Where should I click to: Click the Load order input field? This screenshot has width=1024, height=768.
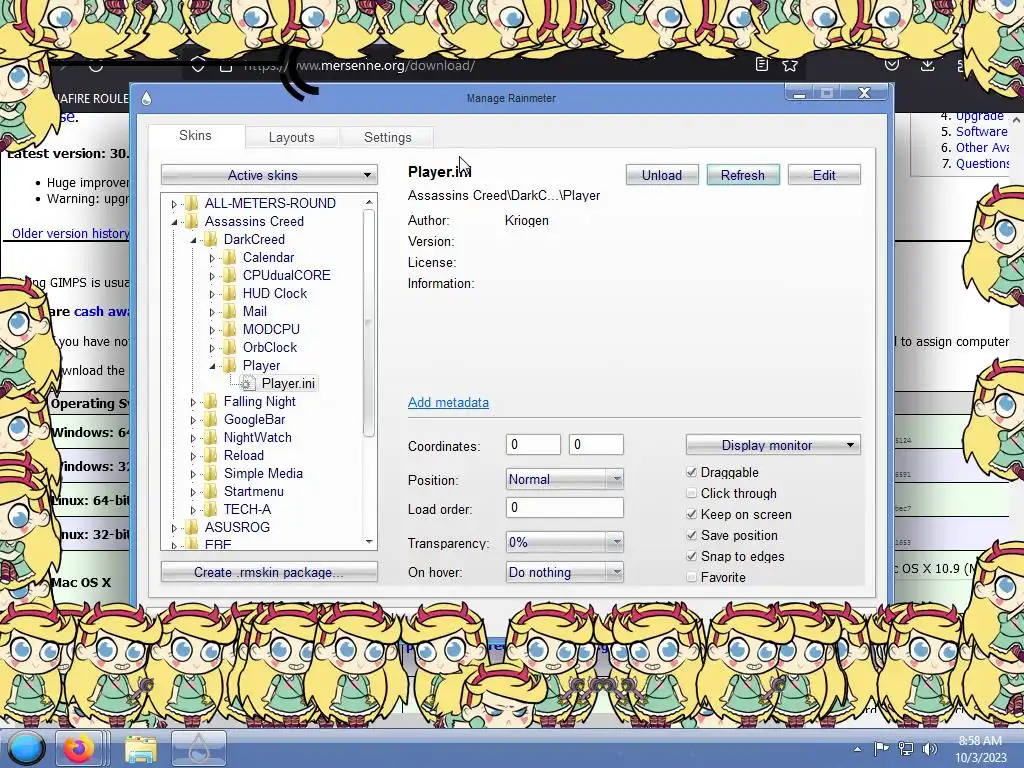[x=564, y=507]
